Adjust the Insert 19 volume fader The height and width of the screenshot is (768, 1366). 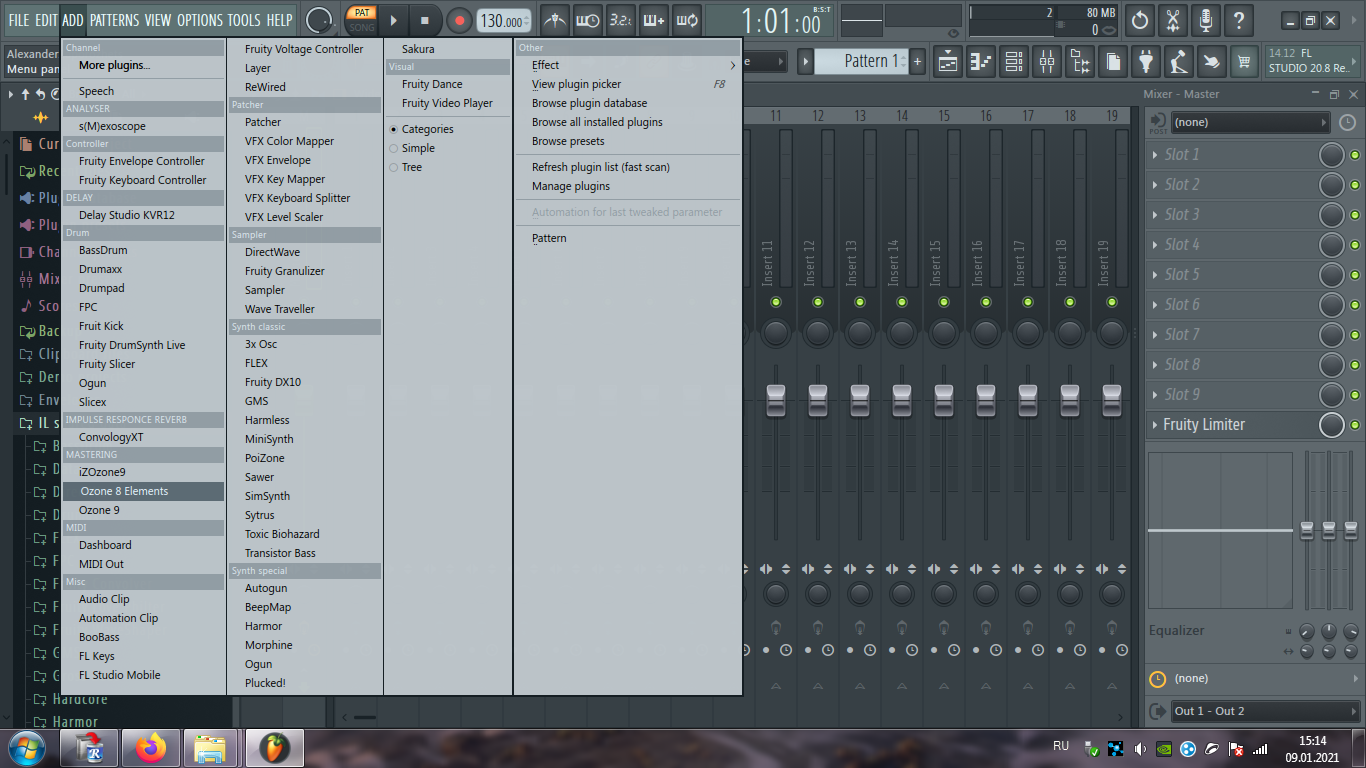pos(1112,401)
